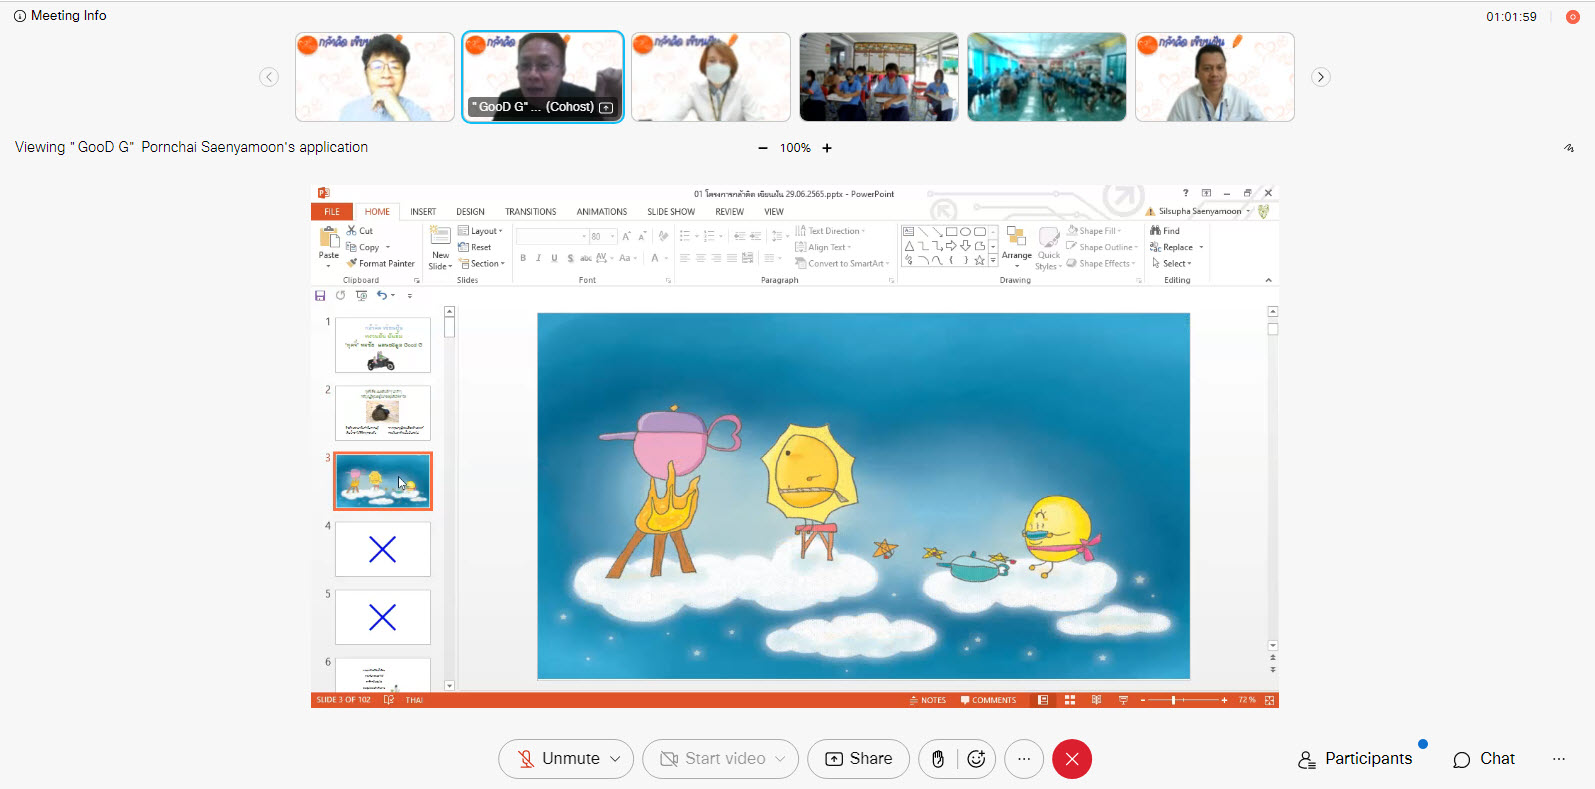Expand audio options arrow beside Unmute
1595x789 pixels.
(x=616, y=759)
